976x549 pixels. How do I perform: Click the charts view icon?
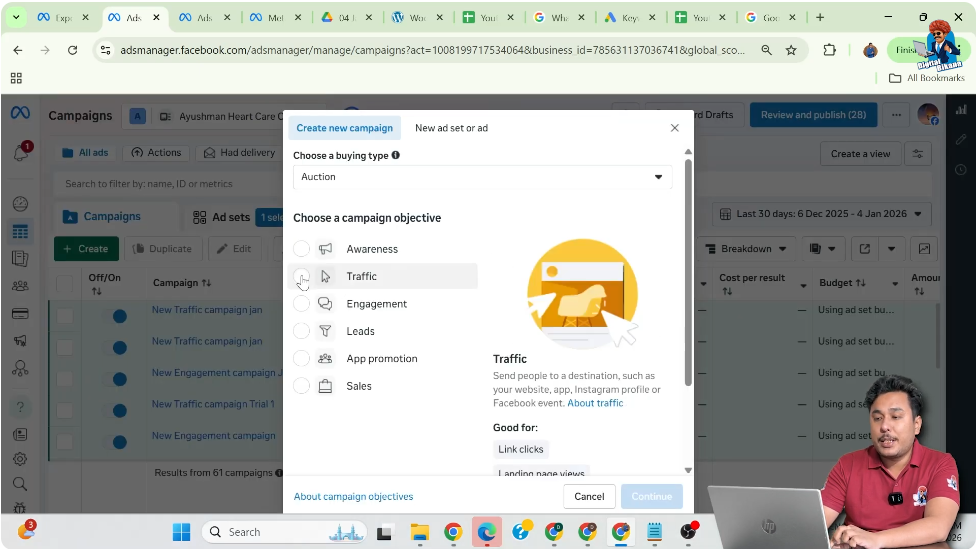coord(924,248)
